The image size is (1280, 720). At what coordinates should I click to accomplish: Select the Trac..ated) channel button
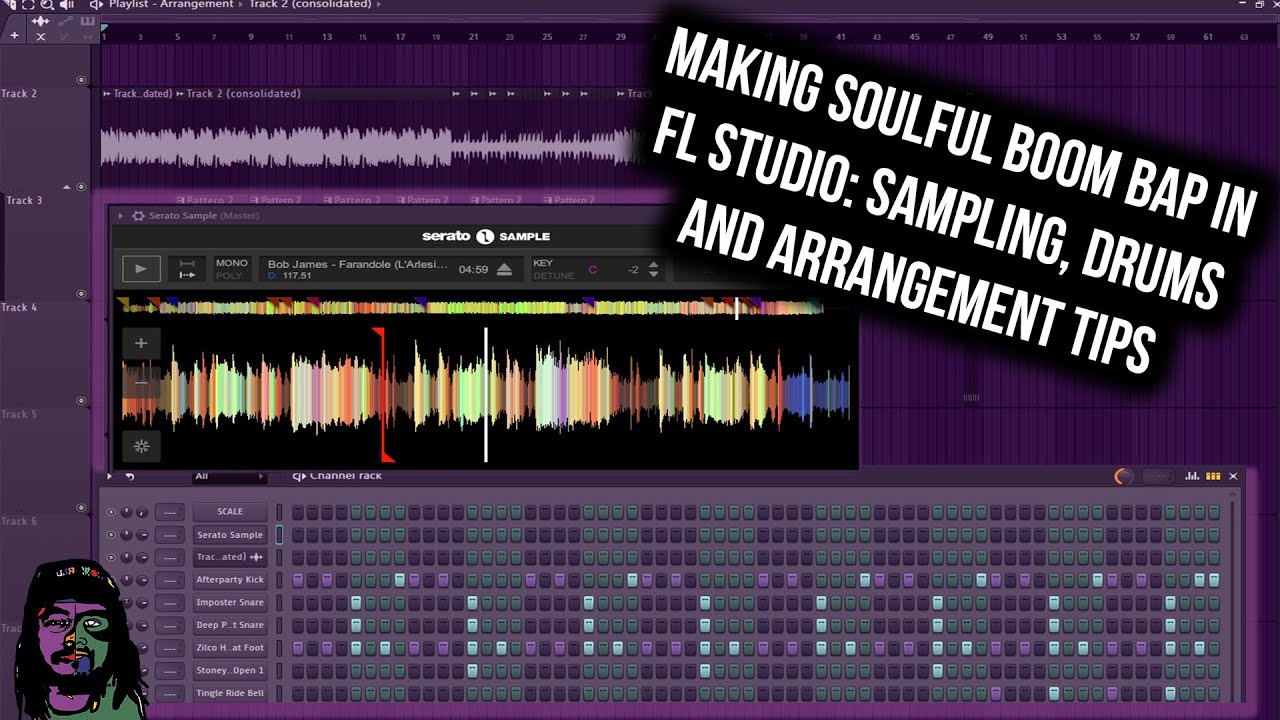click(230, 557)
